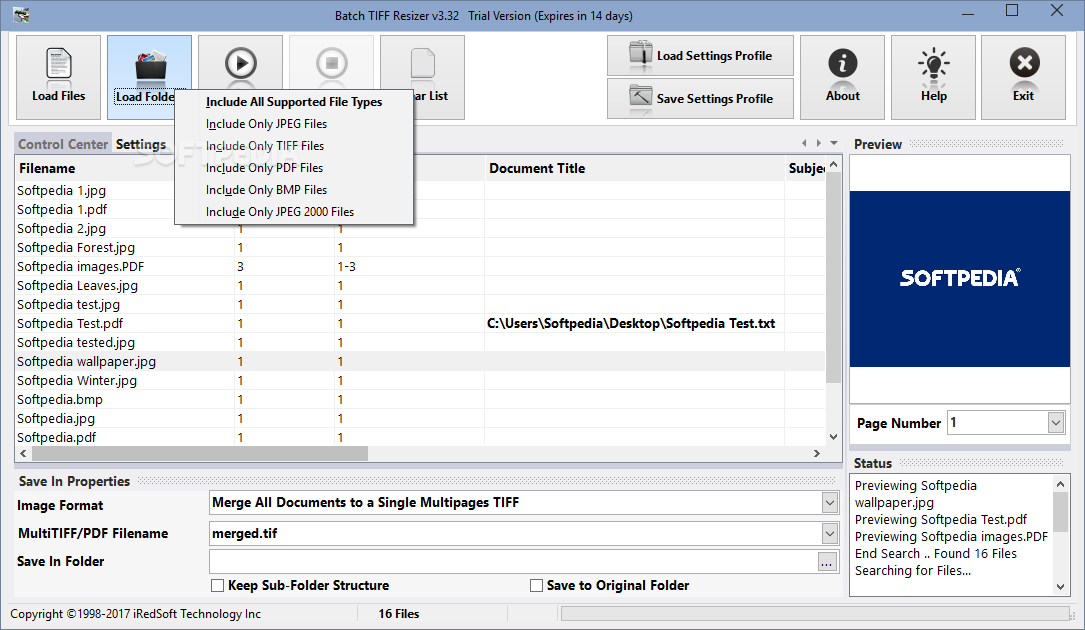Switch to the Control Center tab

[63, 144]
